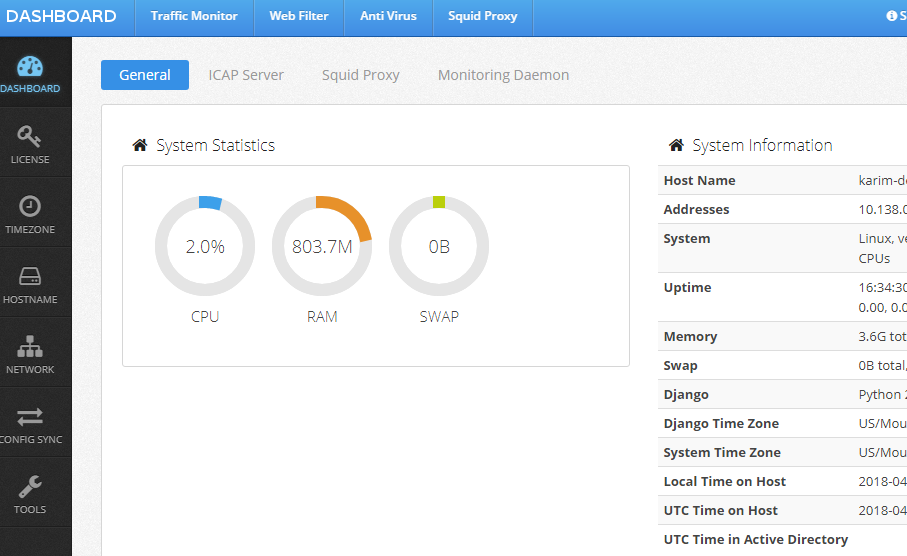Click the System Information heading

[x=762, y=145]
